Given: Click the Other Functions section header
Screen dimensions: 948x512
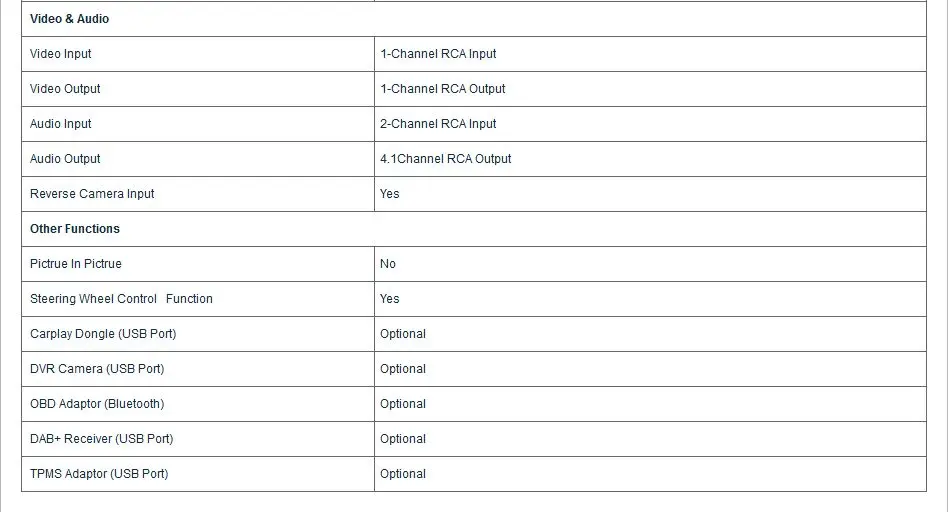Looking at the screenshot, I should (75, 229).
